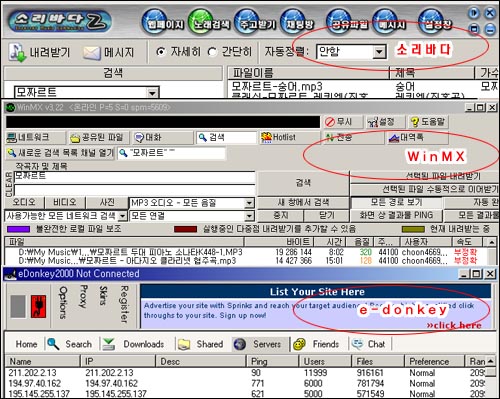Open the MP3 오디오 - 모든 음질 dropdown
The height and width of the screenshot is (399, 500).
click(249, 203)
